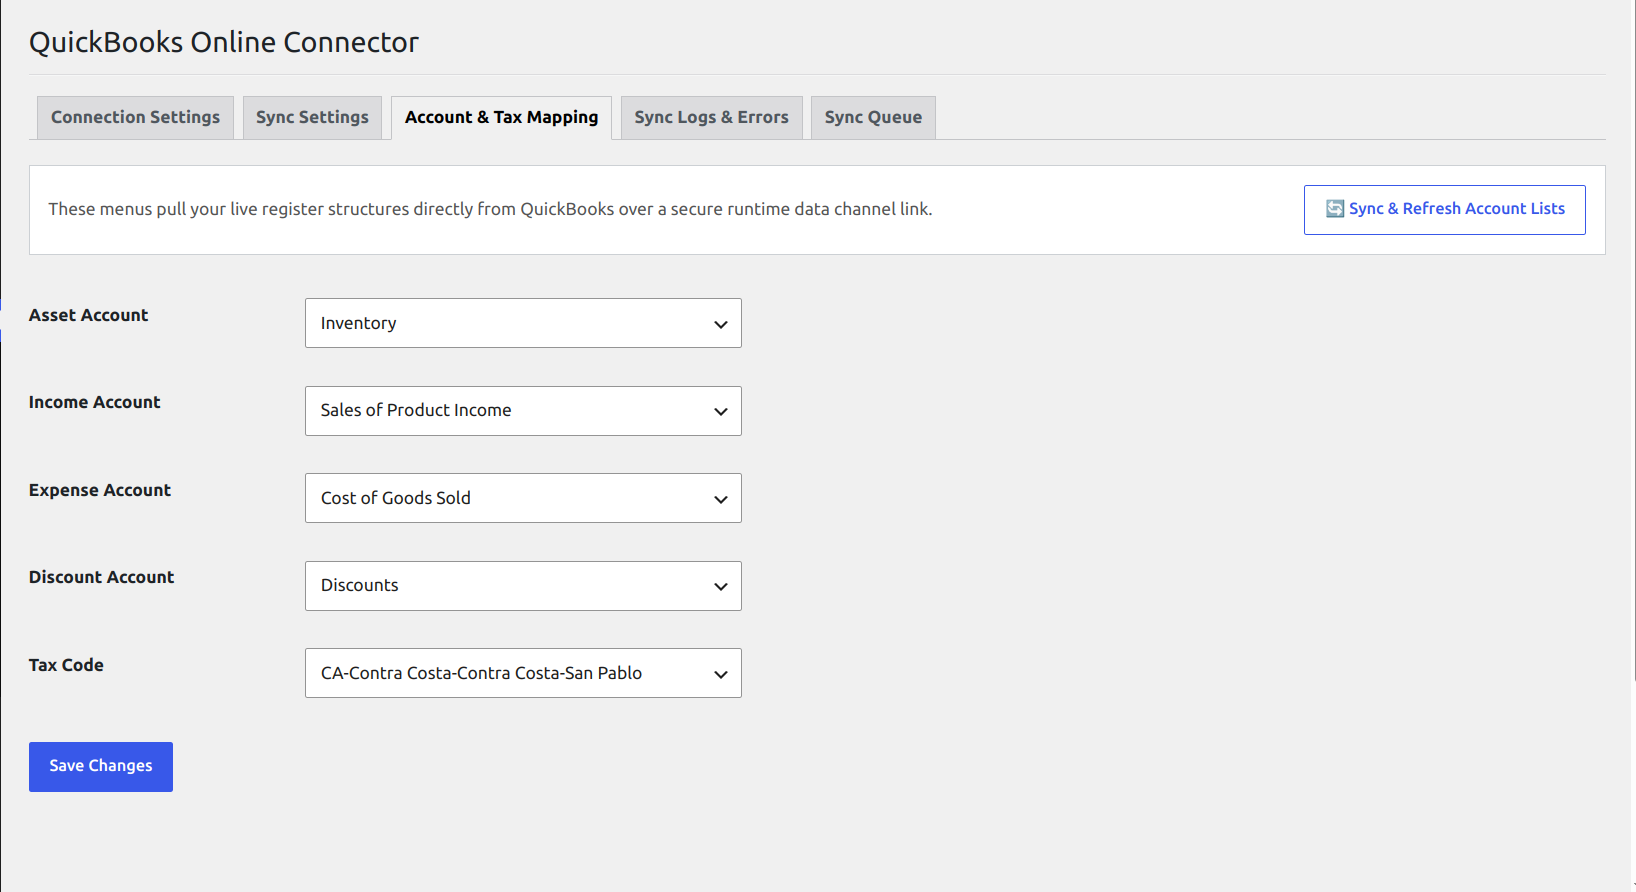Viewport: 1636px width, 892px height.
Task: Open the Connection Settings tab
Action: pos(135,118)
